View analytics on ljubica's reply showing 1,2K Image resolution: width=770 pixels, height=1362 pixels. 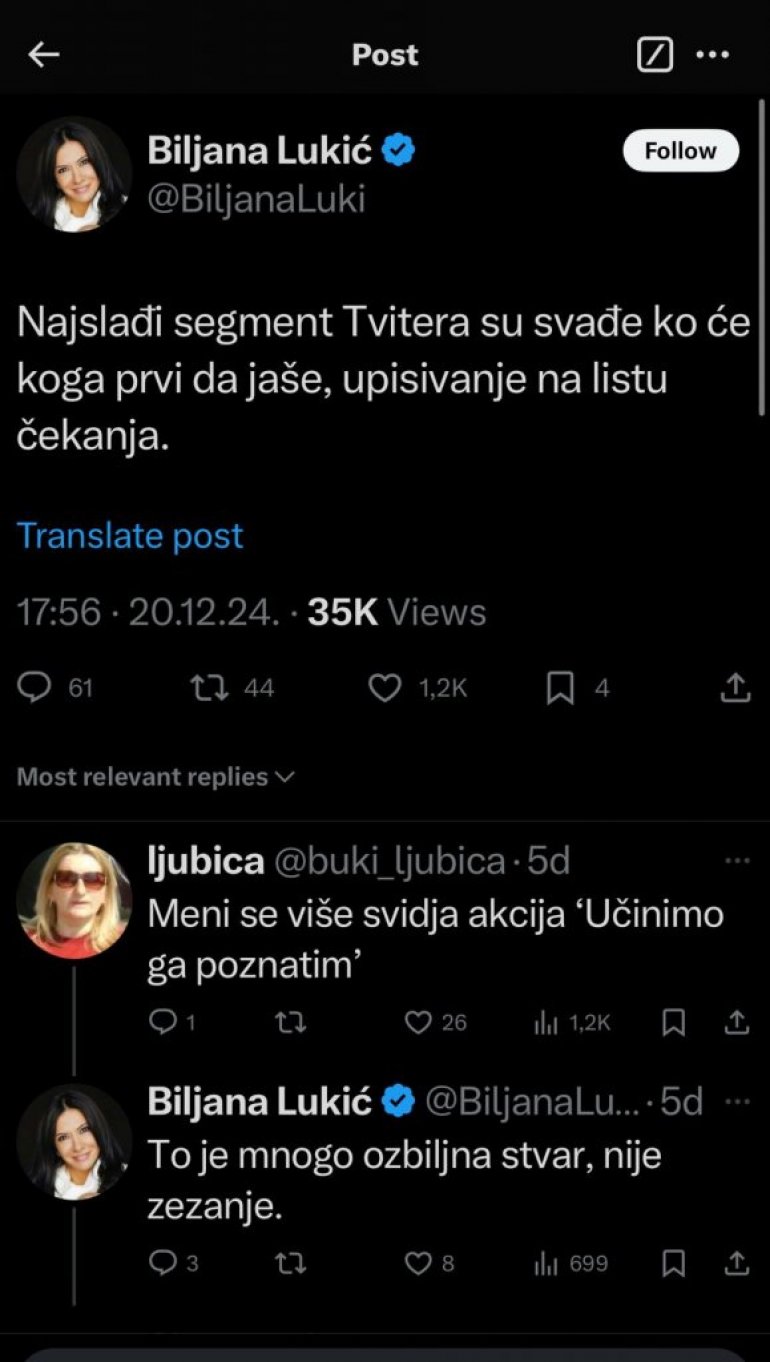click(x=546, y=1021)
